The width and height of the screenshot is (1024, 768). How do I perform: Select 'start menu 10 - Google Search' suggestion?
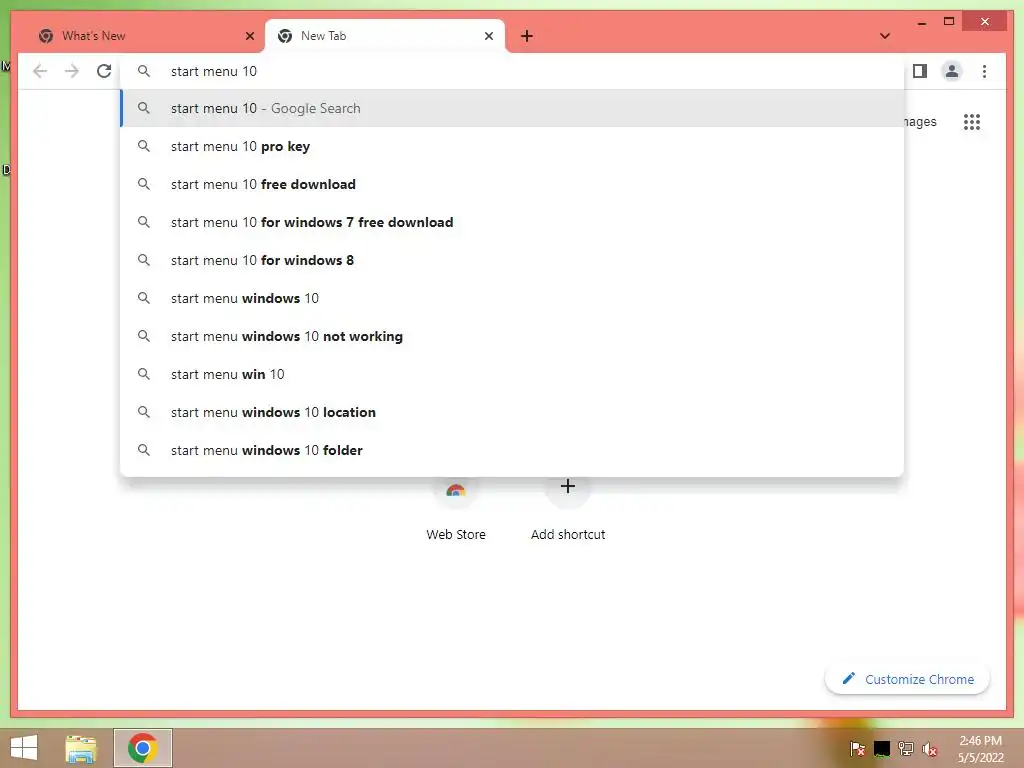513,108
